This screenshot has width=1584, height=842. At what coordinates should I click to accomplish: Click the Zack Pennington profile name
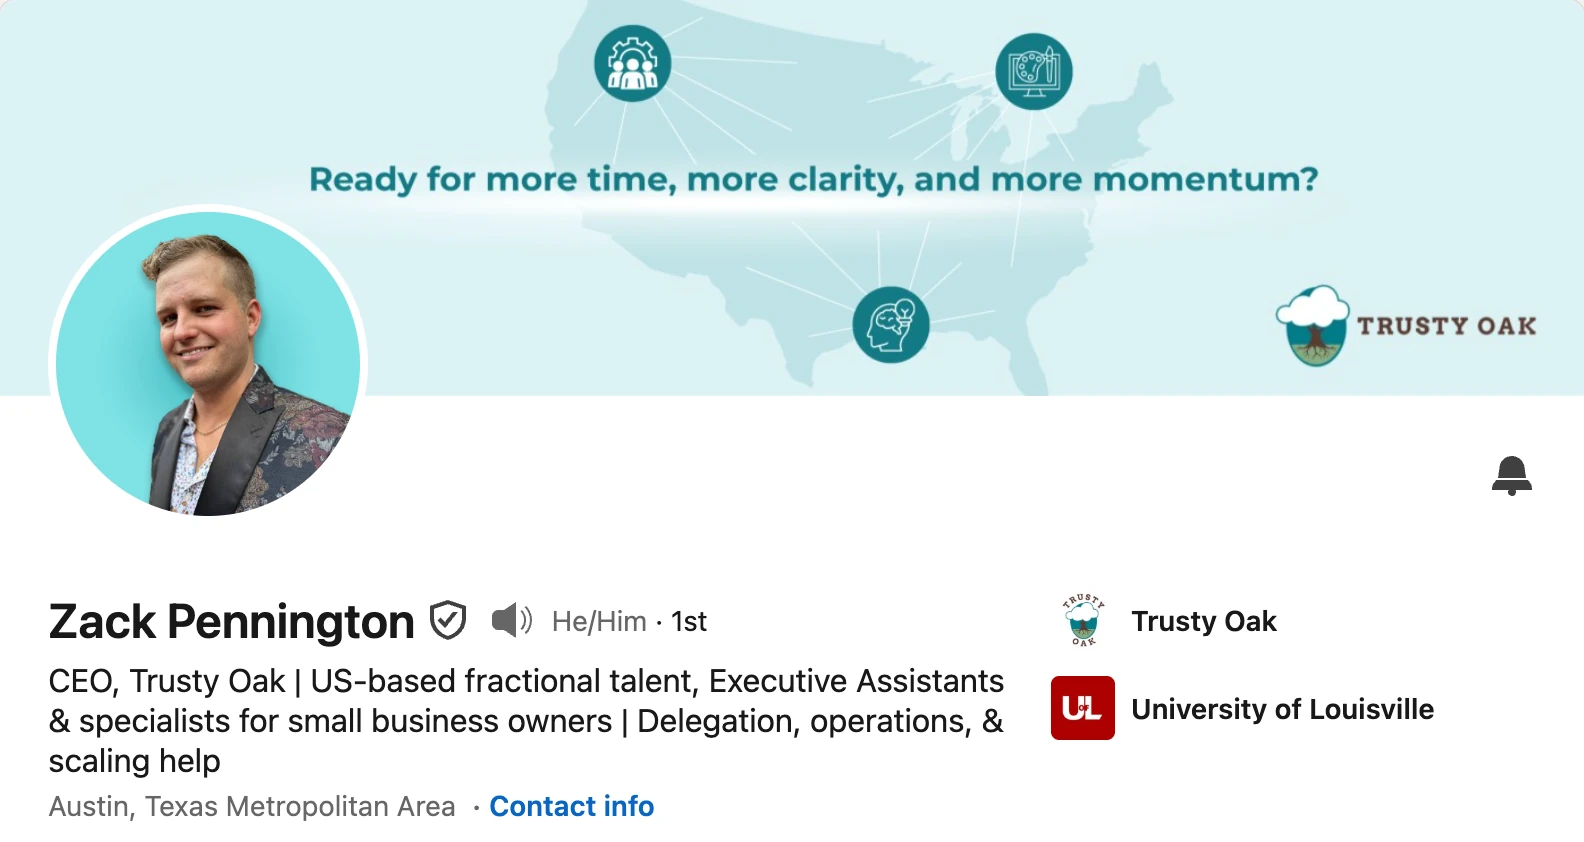pyautogui.click(x=231, y=621)
